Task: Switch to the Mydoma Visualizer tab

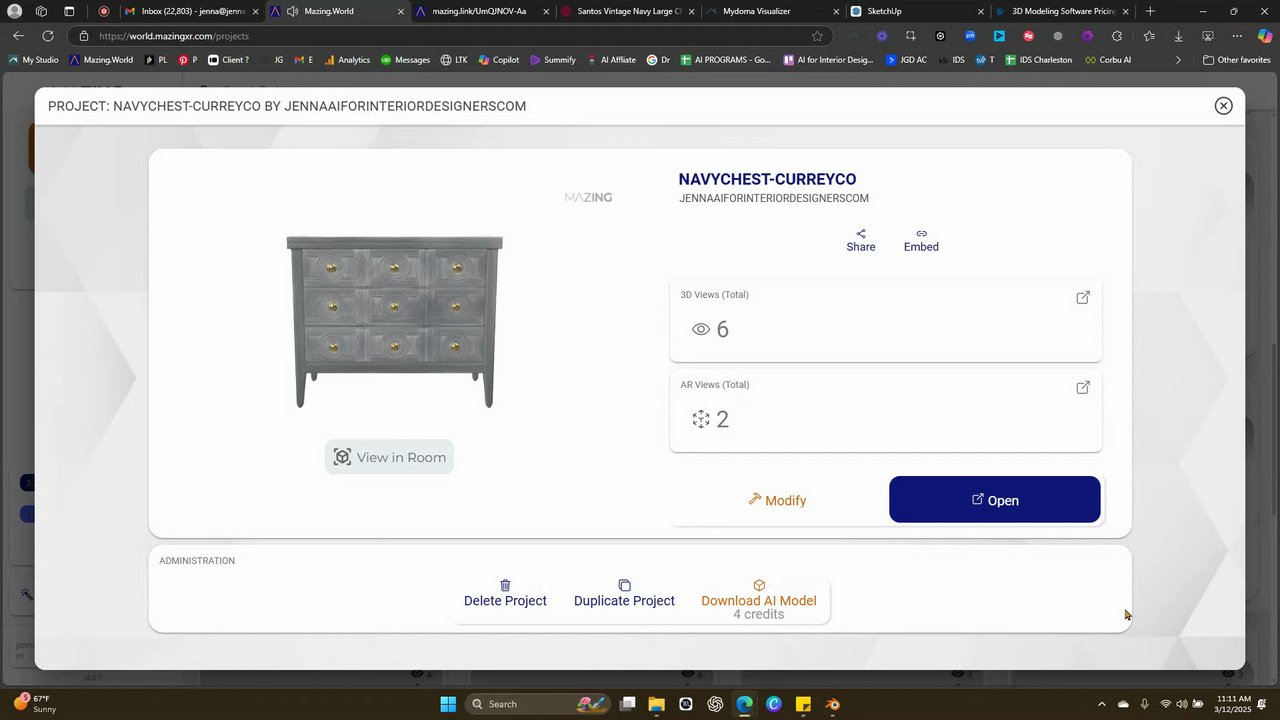Action: click(x=771, y=12)
